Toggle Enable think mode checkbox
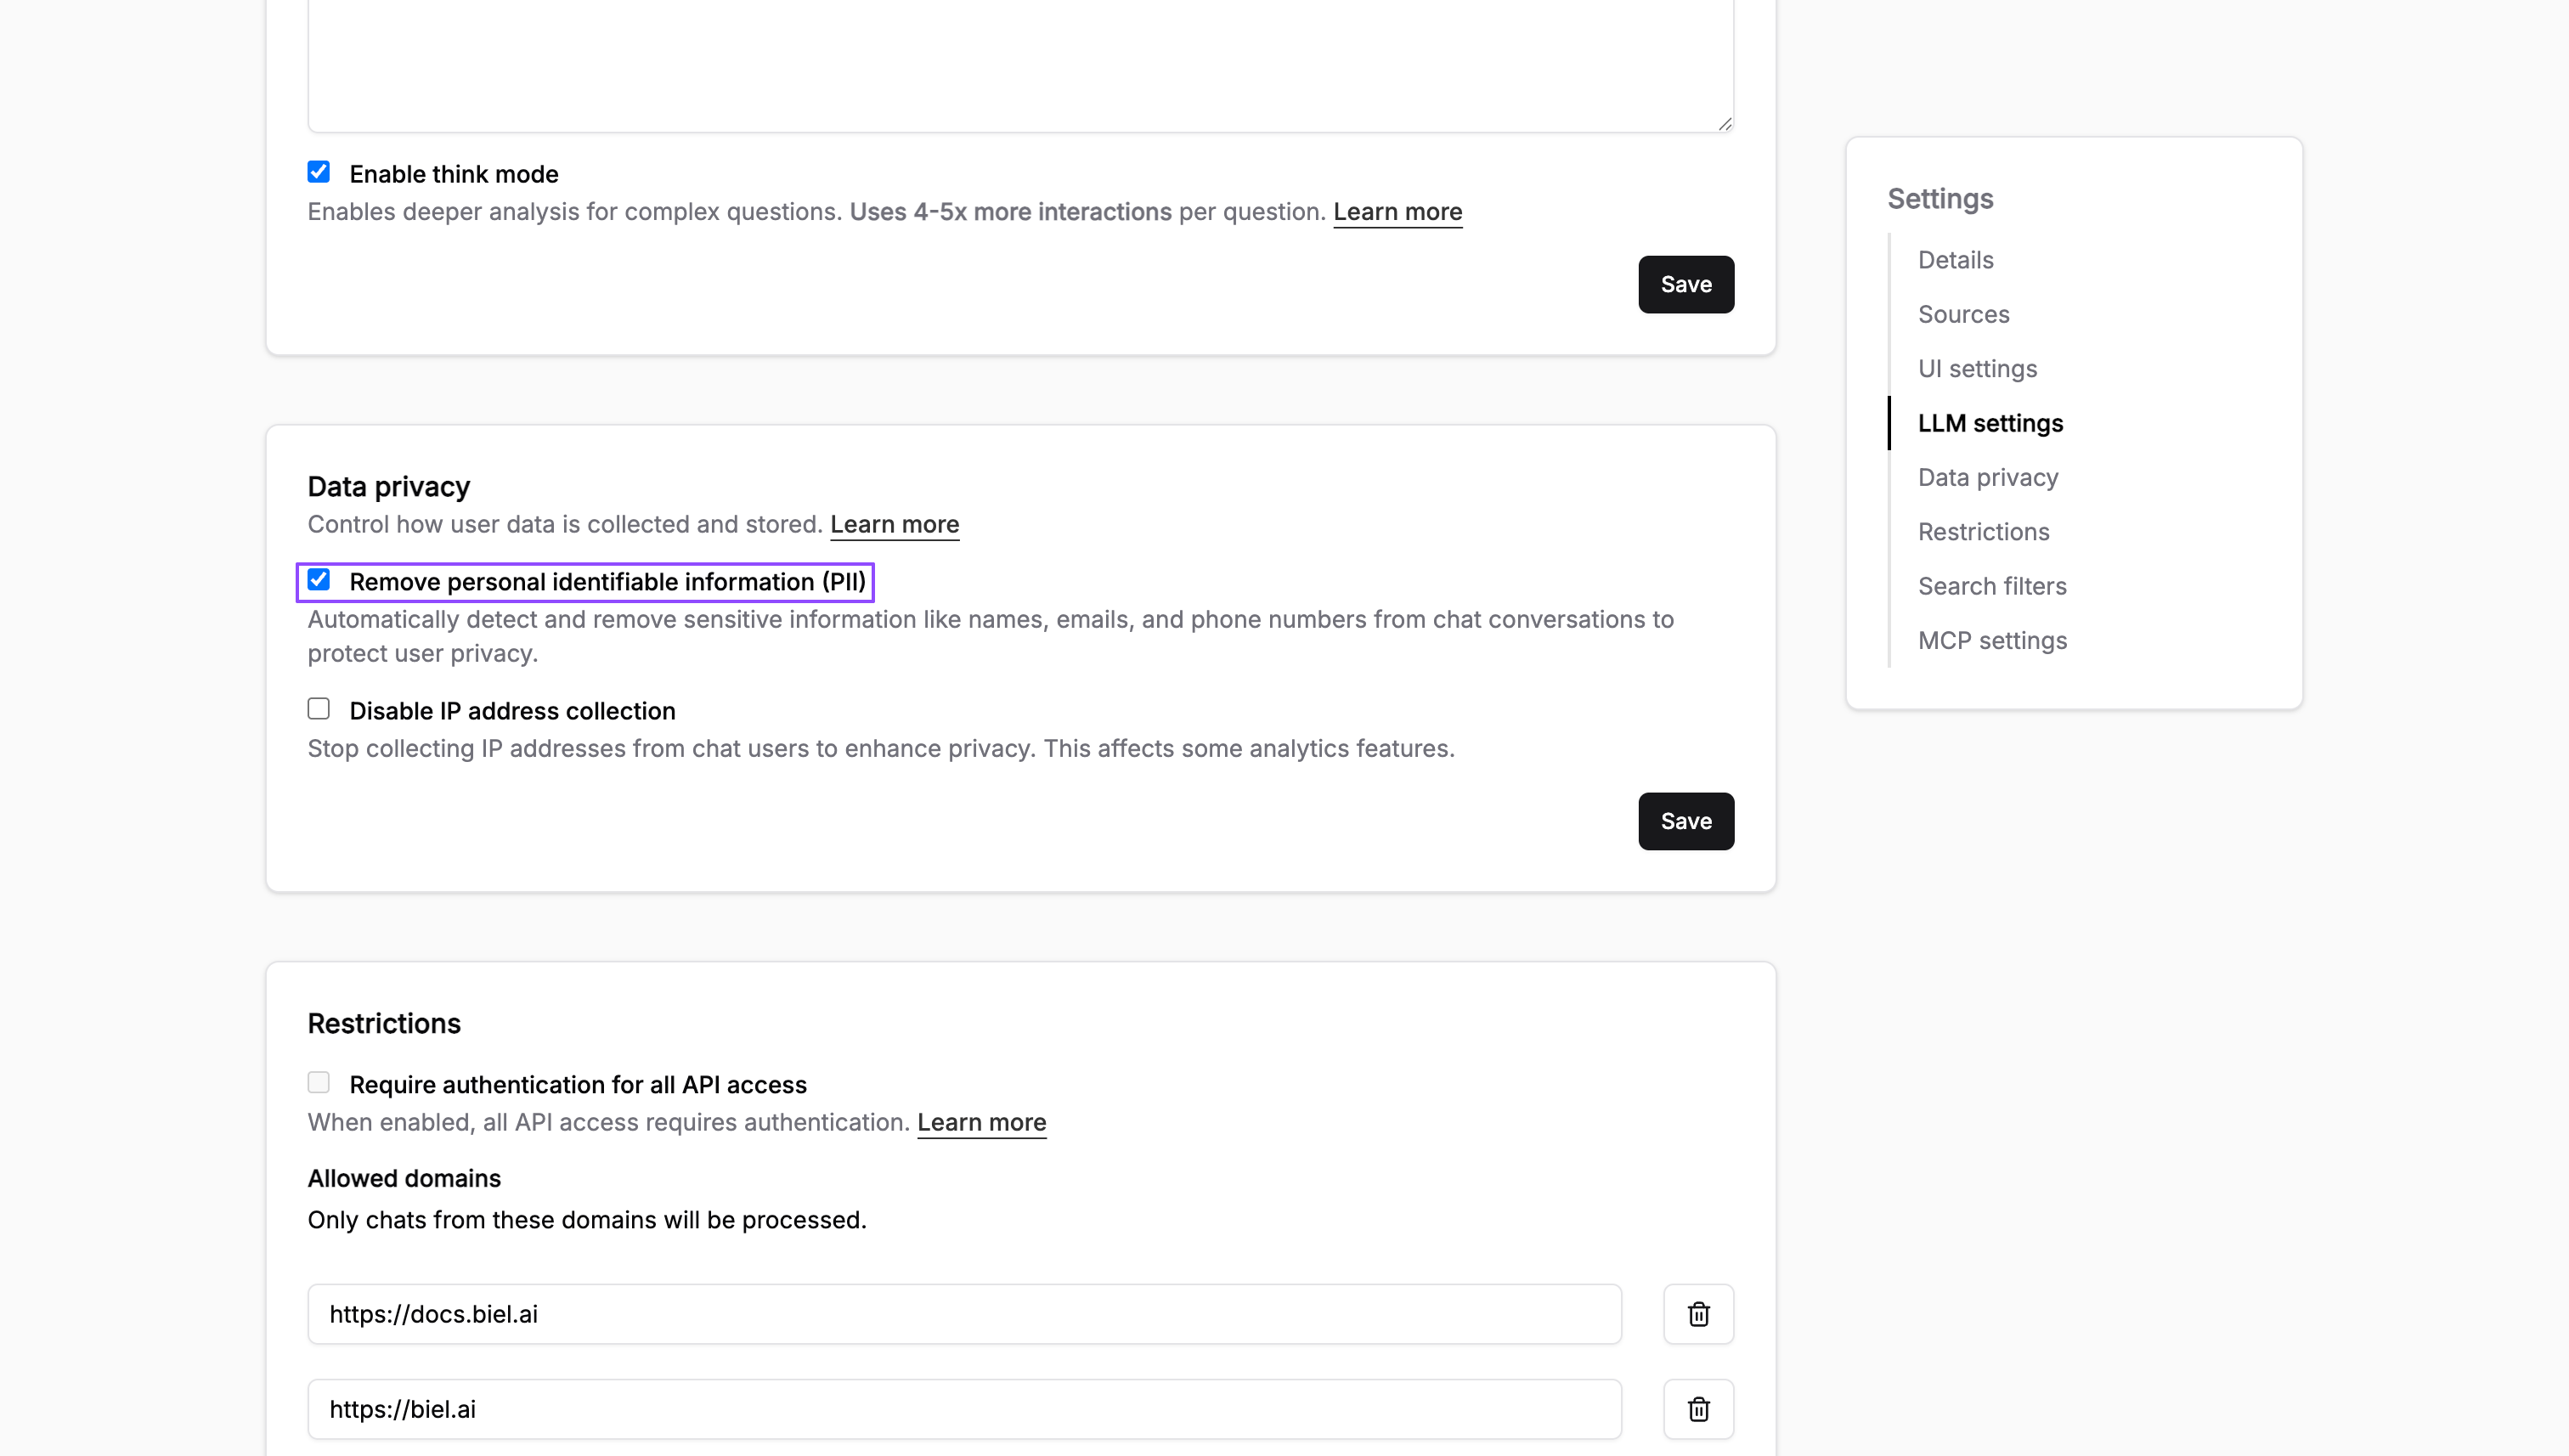The width and height of the screenshot is (2569, 1456). coord(319,172)
